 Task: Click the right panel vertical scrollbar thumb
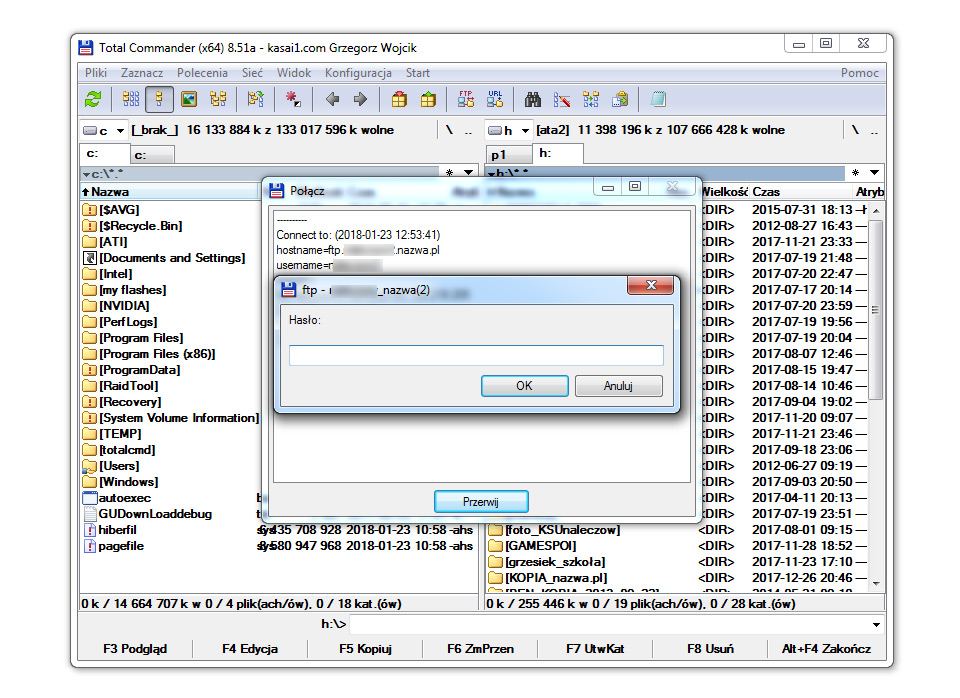click(876, 310)
